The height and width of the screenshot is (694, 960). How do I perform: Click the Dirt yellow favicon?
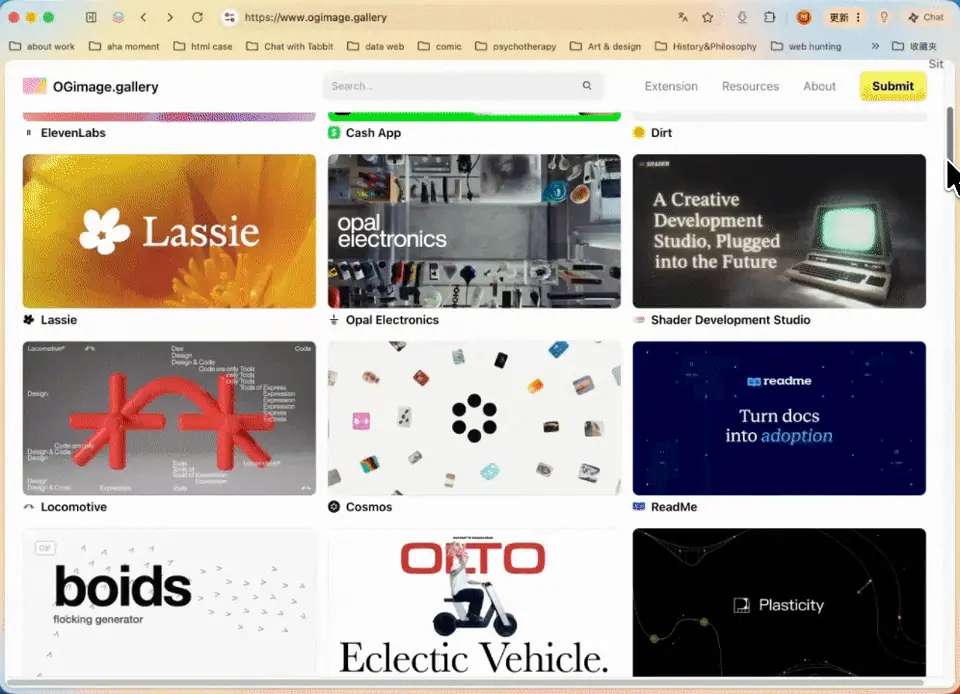pos(639,132)
